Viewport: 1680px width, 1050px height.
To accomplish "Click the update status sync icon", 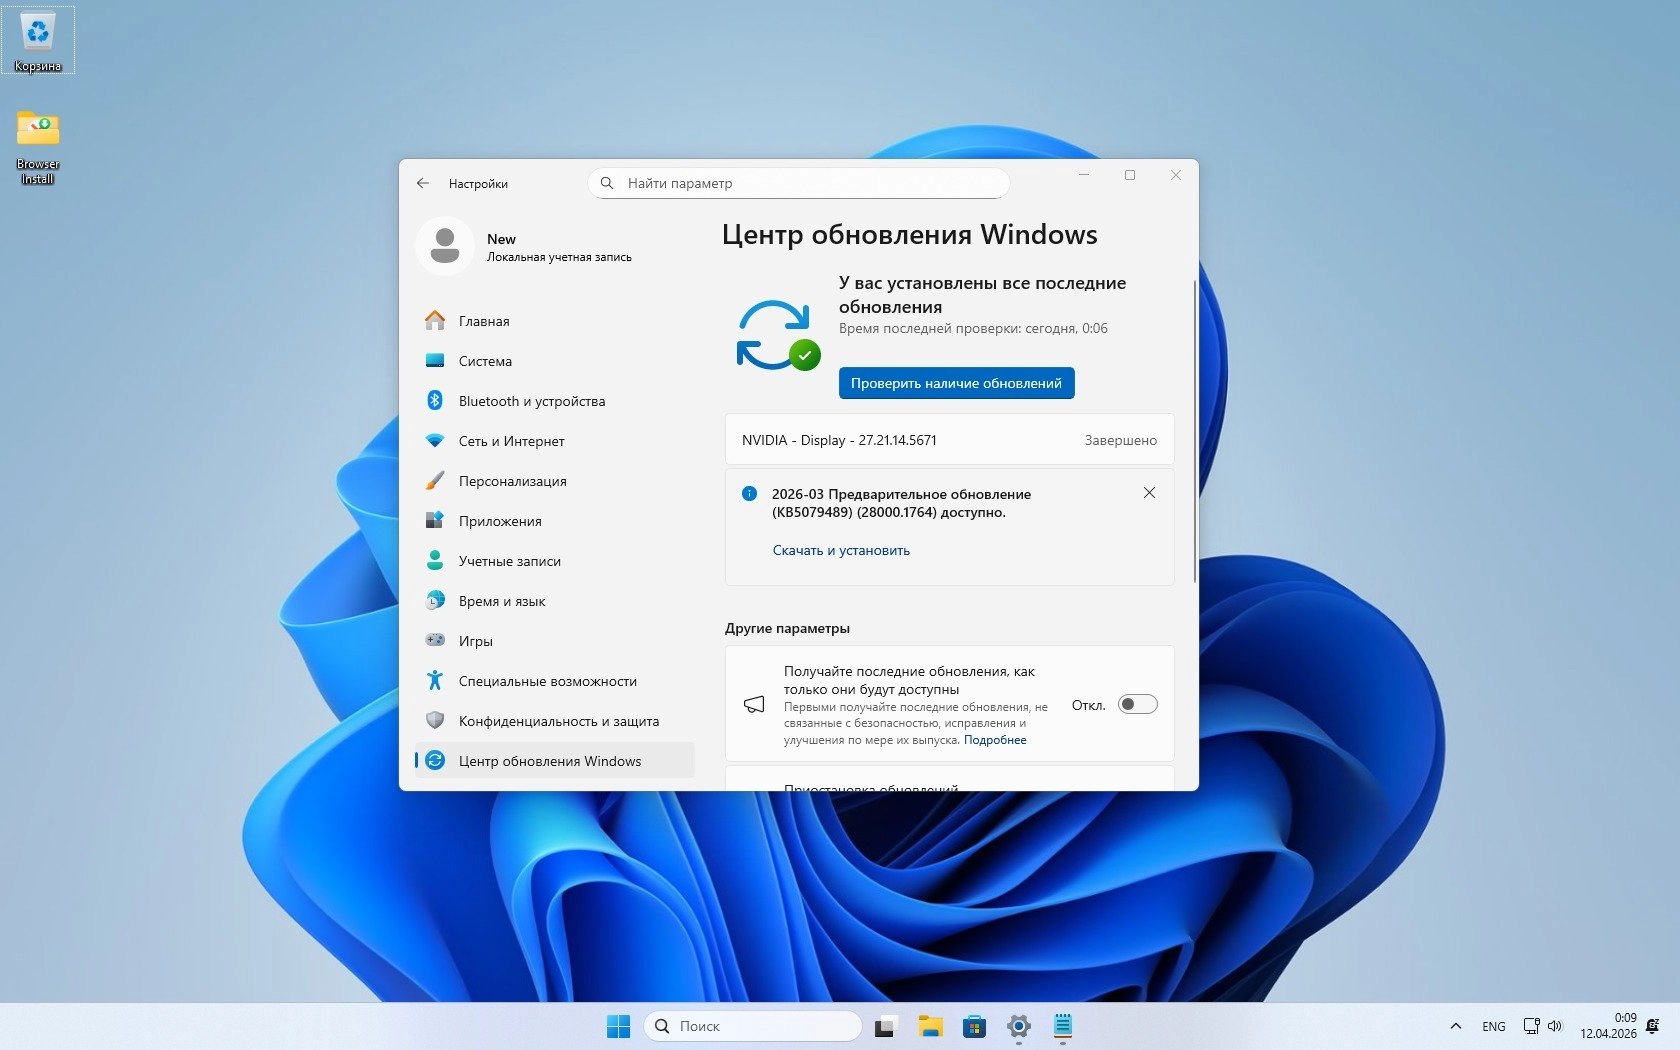I will 778,335.
